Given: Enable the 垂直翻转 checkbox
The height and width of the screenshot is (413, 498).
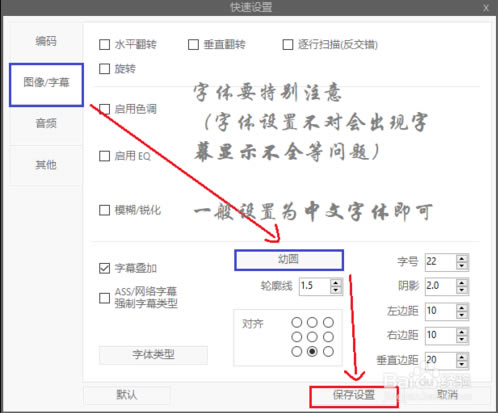Looking at the screenshot, I should (193, 45).
